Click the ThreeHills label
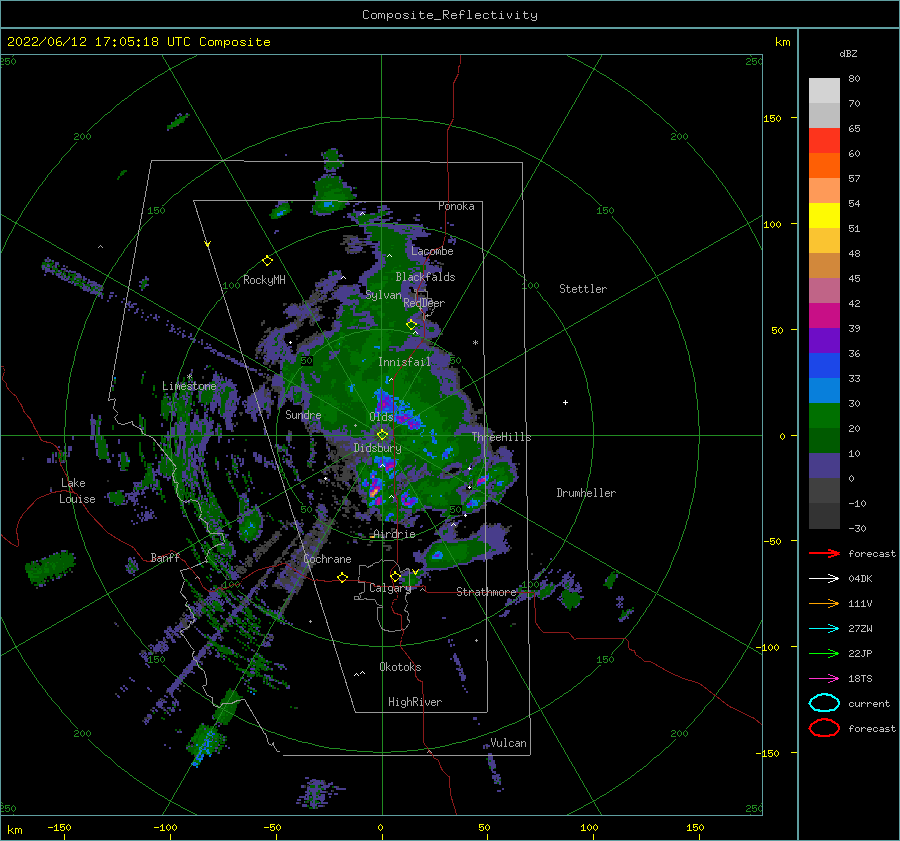 (x=501, y=437)
